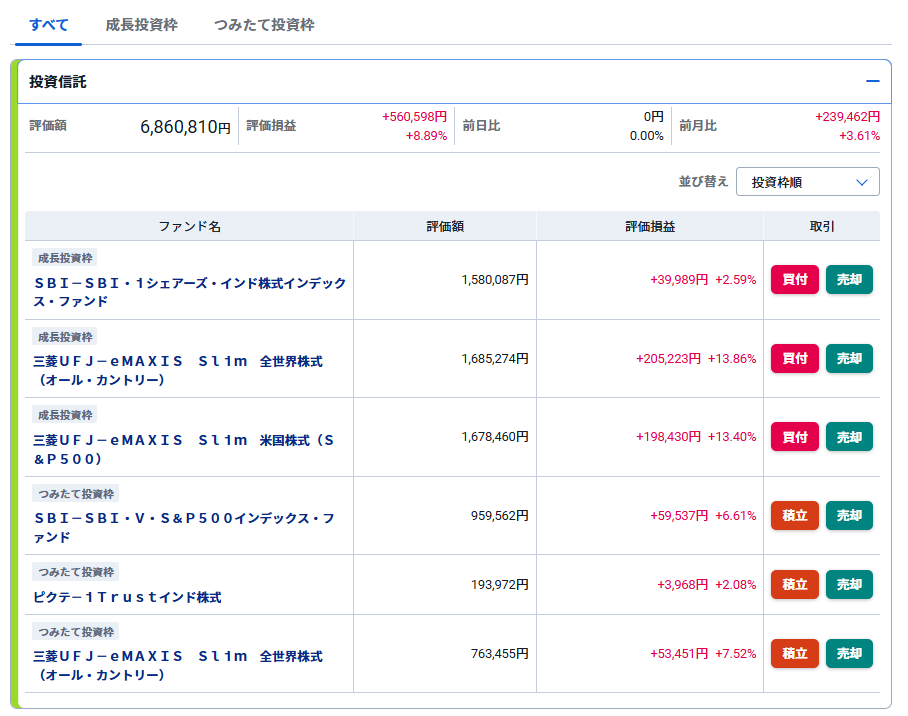Click the ファンド名 column header

189,226
